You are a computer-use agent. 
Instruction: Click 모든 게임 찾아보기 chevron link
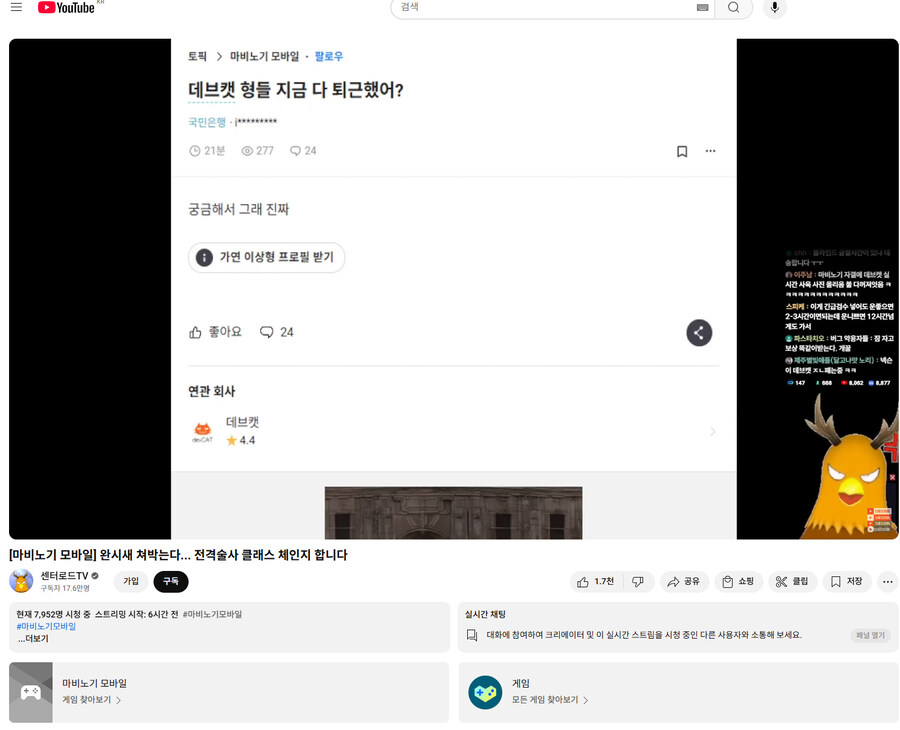[x=550, y=700]
